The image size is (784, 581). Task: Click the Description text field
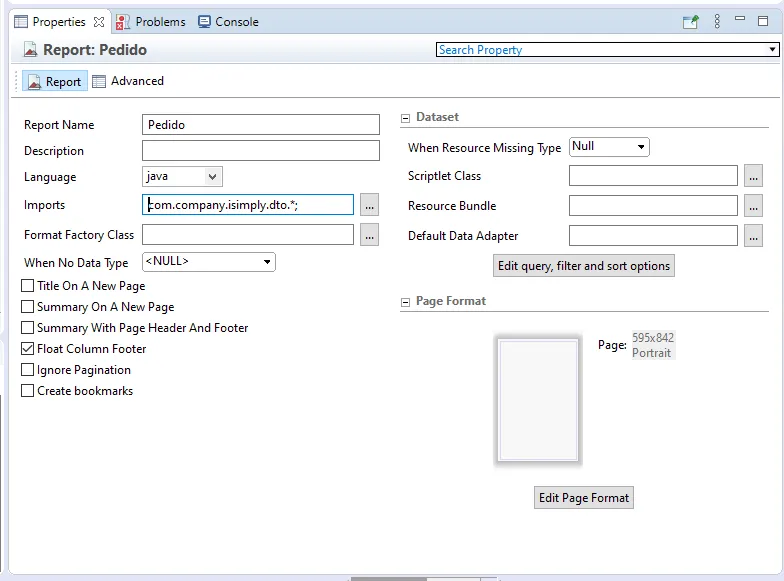click(x=260, y=150)
